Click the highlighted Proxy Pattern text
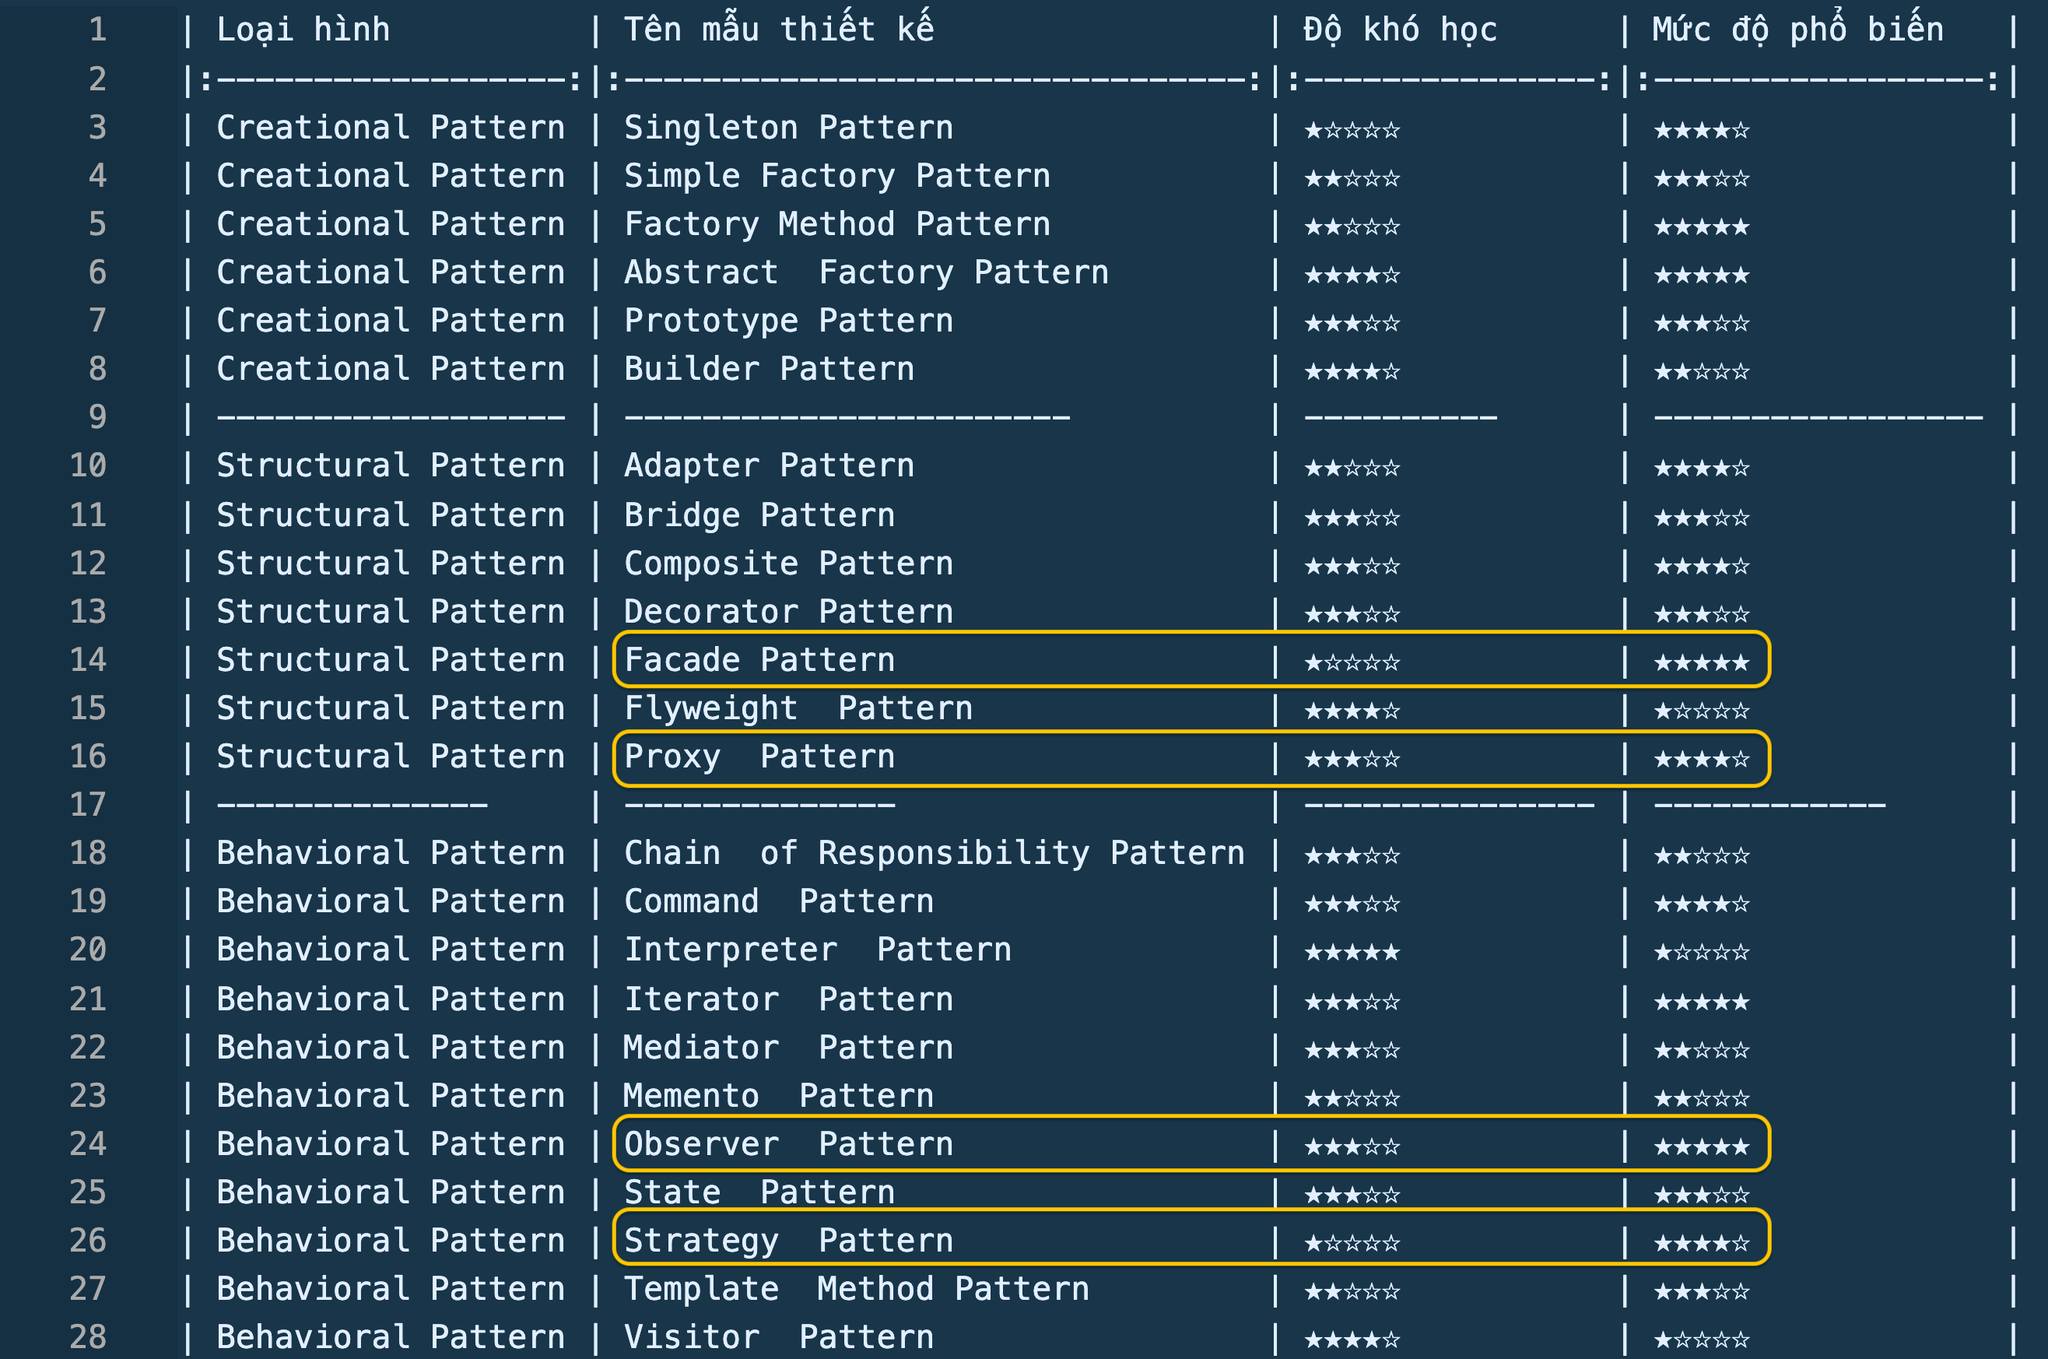Viewport: 2048px width, 1359px height. [759, 757]
